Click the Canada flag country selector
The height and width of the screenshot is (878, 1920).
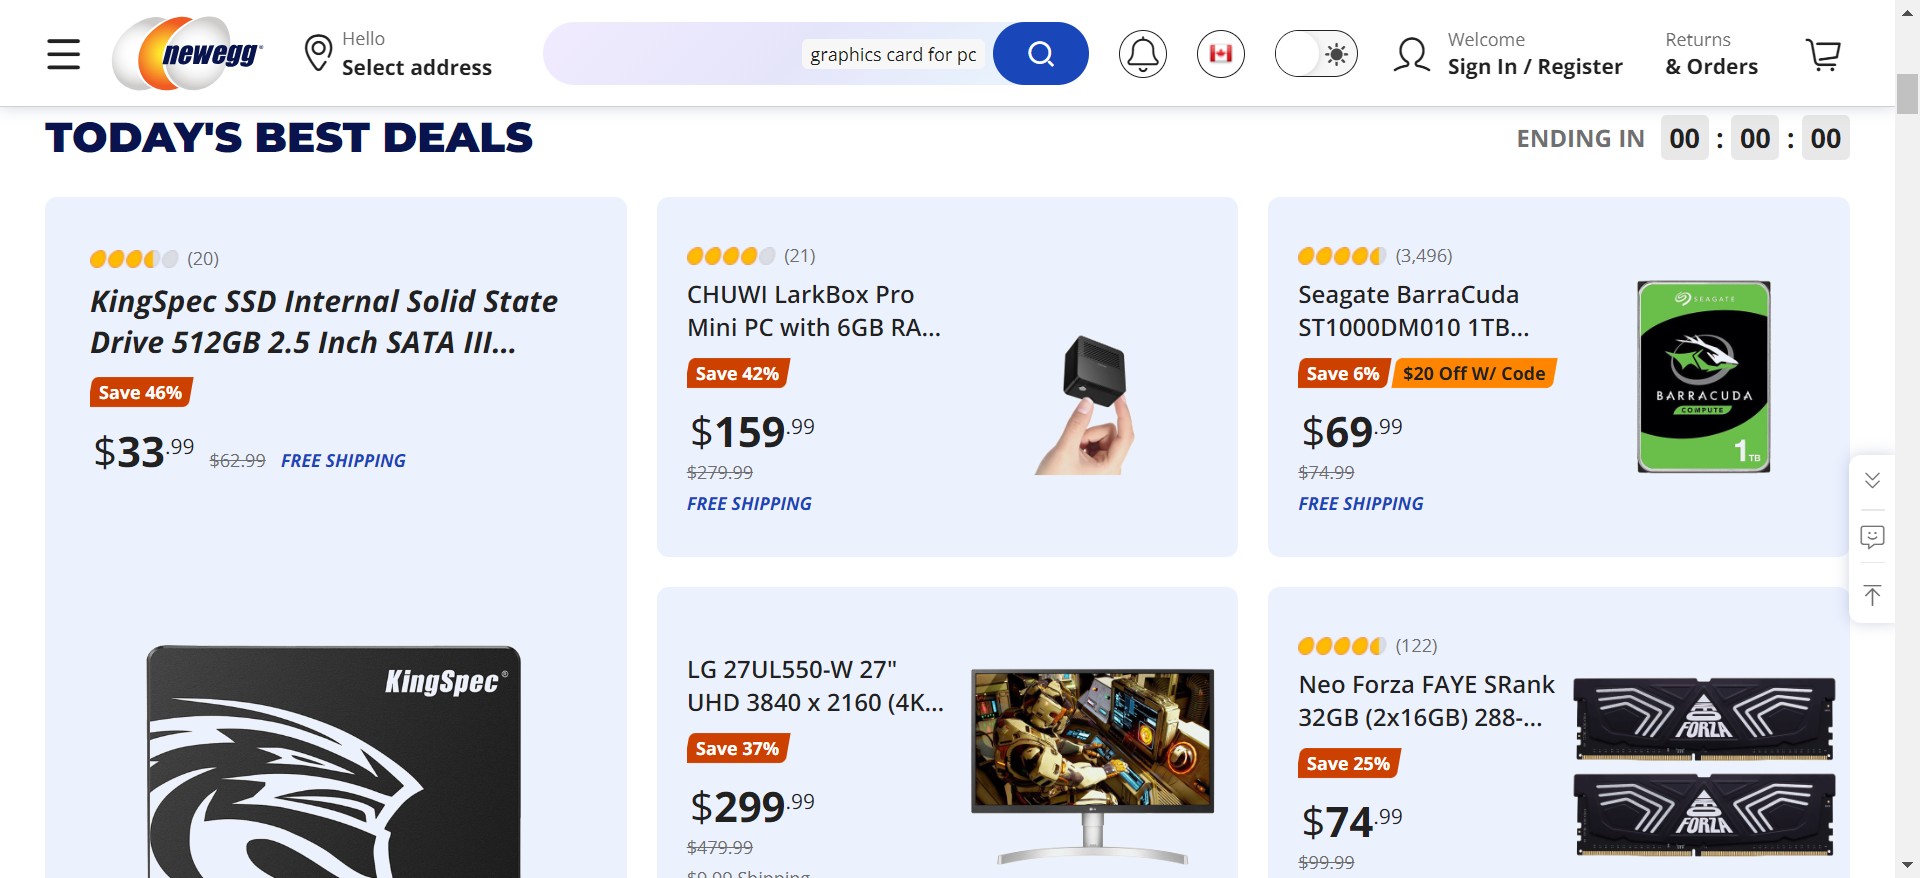click(1220, 54)
